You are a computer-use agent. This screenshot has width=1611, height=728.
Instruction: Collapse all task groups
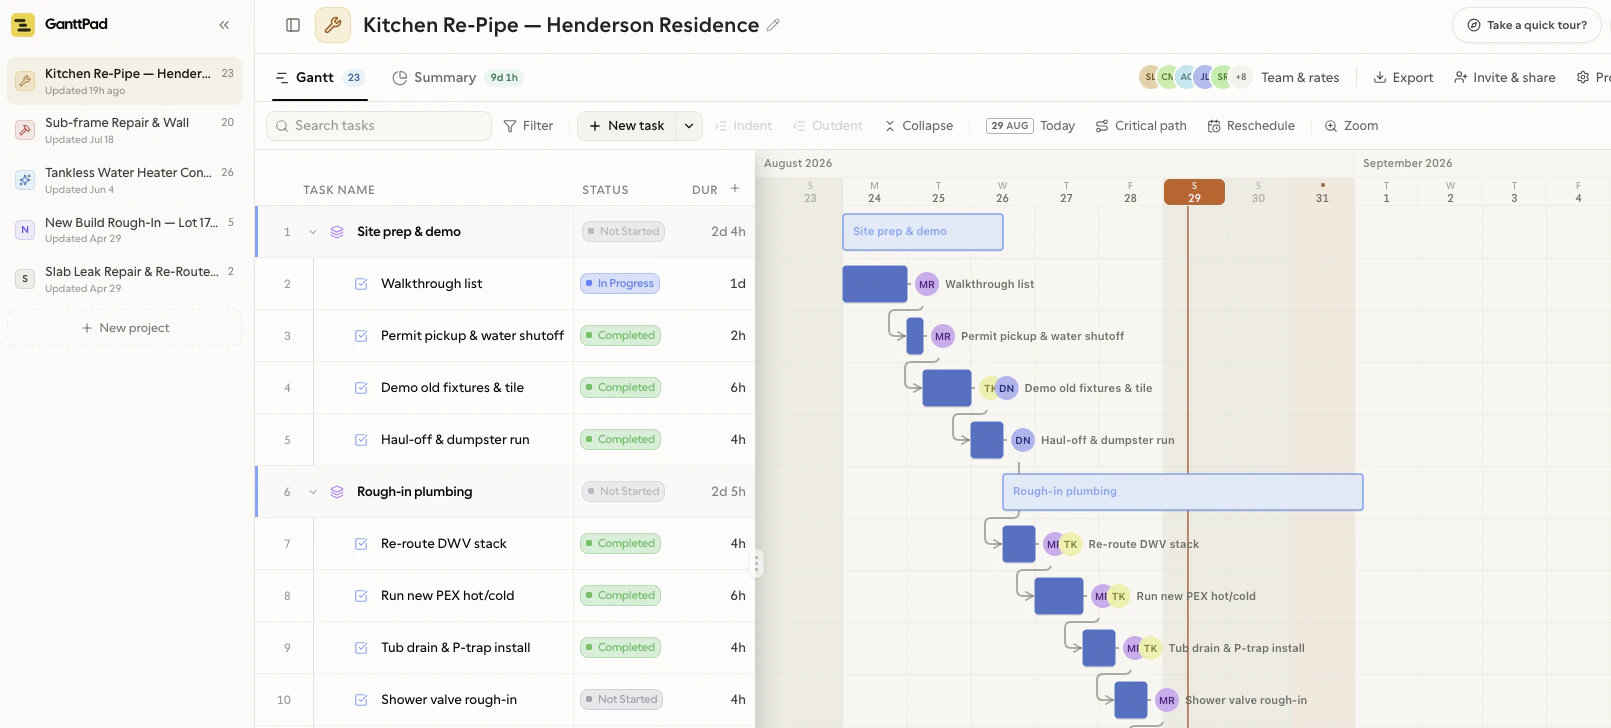pos(919,125)
